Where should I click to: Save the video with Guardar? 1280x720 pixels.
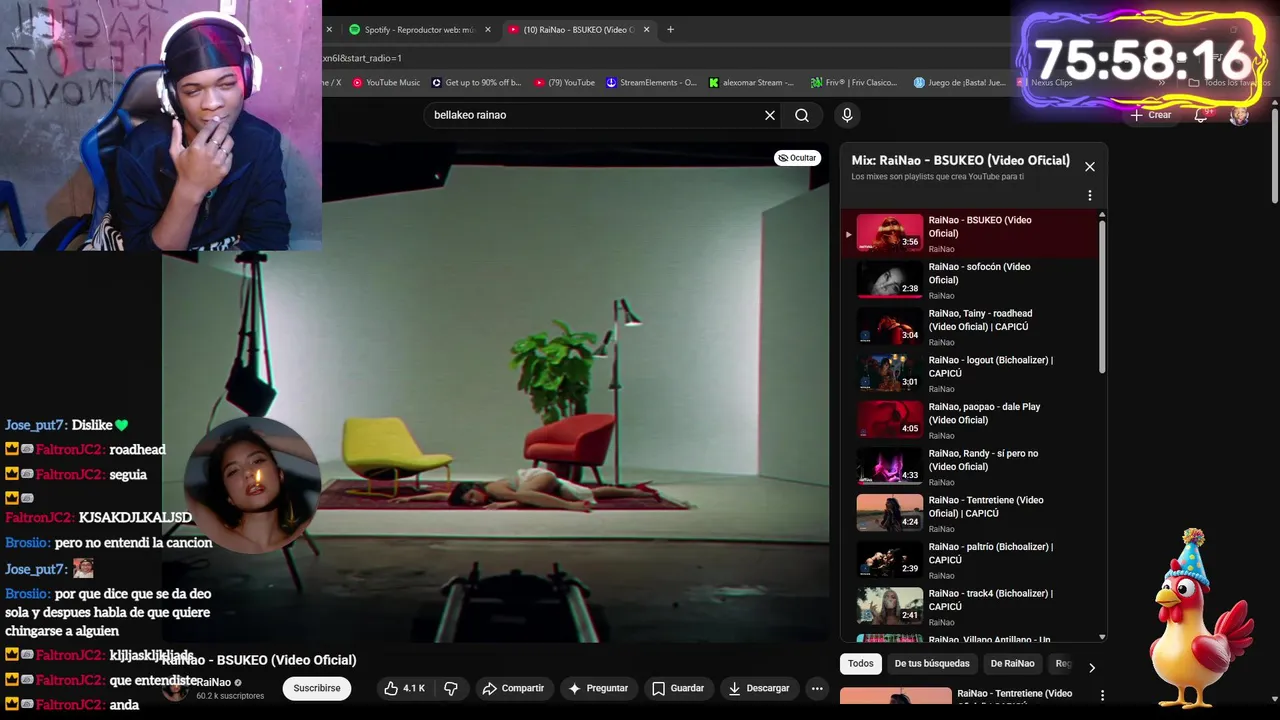pos(678,688)
